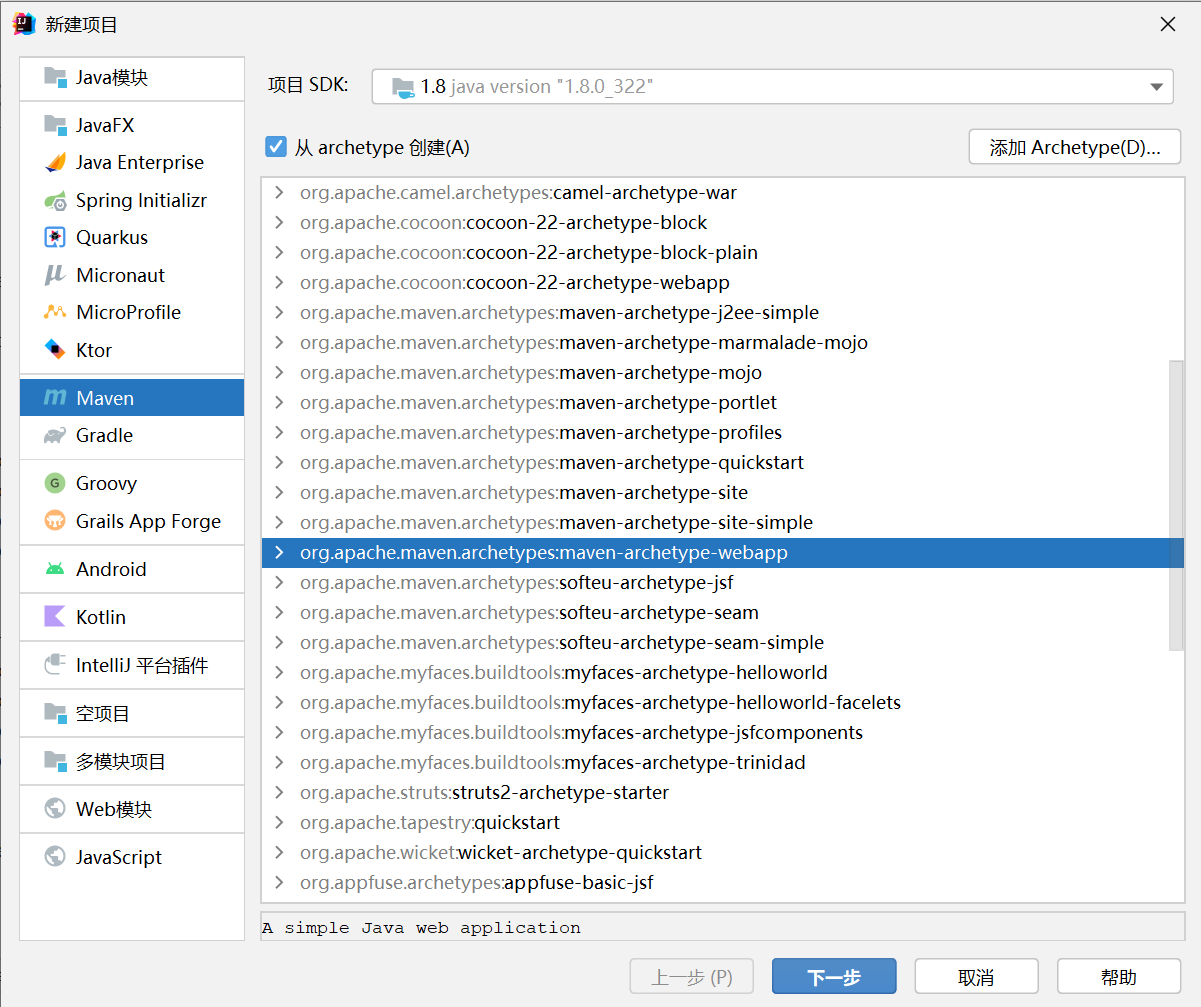Uncheck 从 archetype 创建 checkbox
This screenshot has width=1201, height=1007.
(x=276, y=147)
